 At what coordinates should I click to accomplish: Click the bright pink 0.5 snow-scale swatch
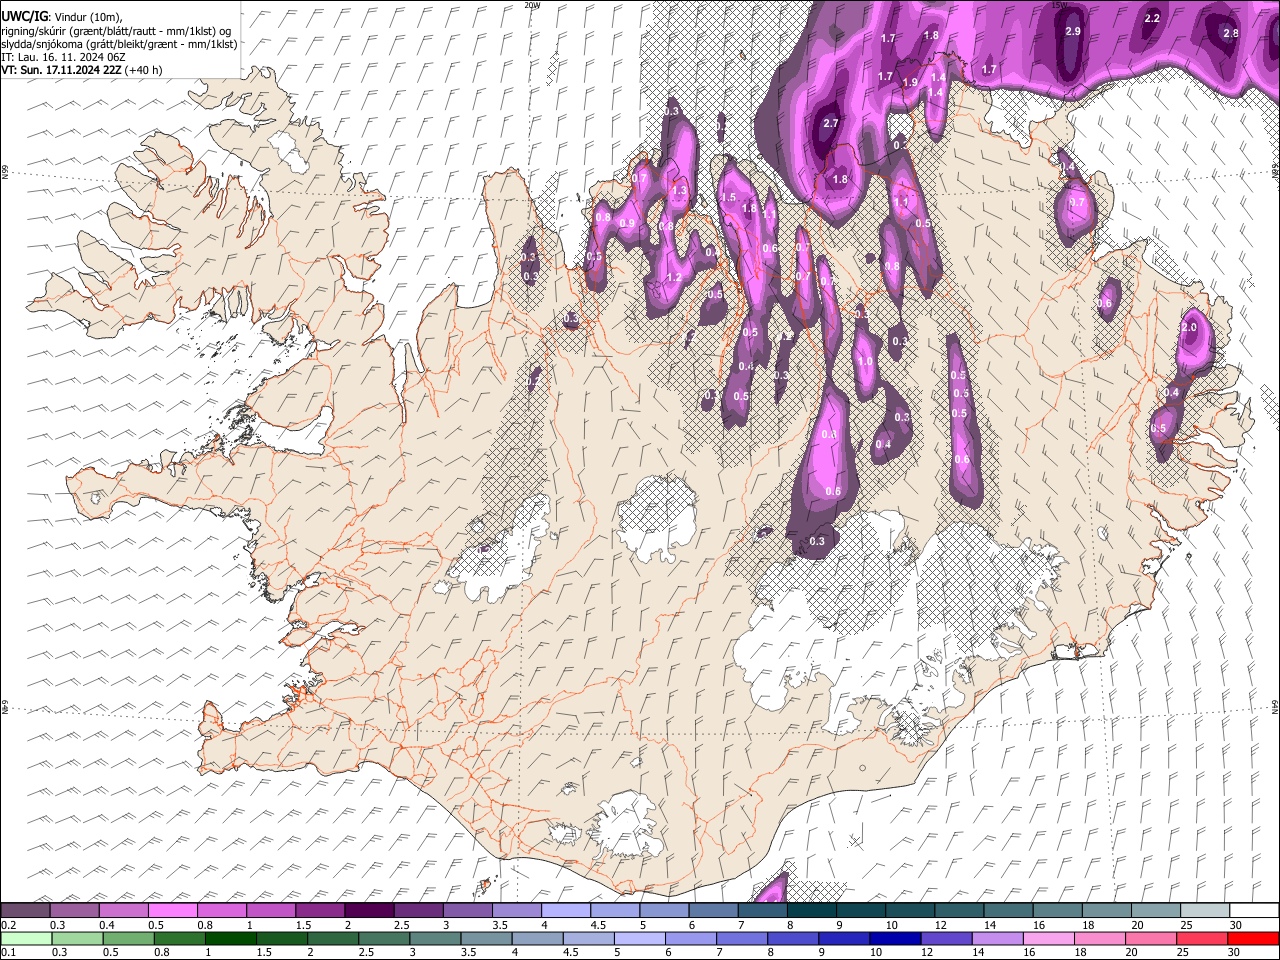click(x=173, y=910)
